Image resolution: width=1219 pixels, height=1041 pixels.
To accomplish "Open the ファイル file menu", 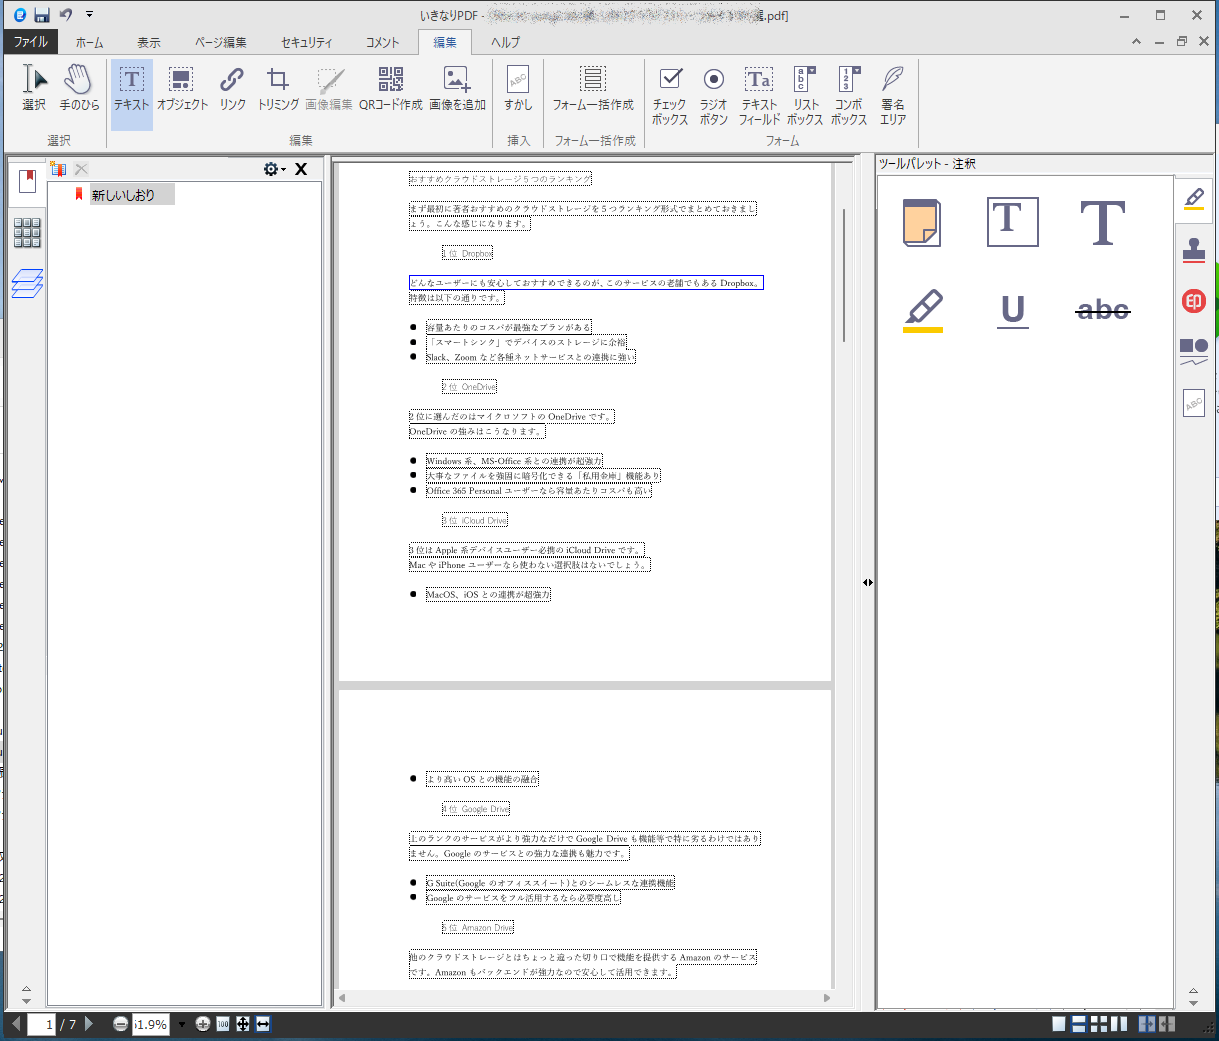I will [x=30, y=42].
